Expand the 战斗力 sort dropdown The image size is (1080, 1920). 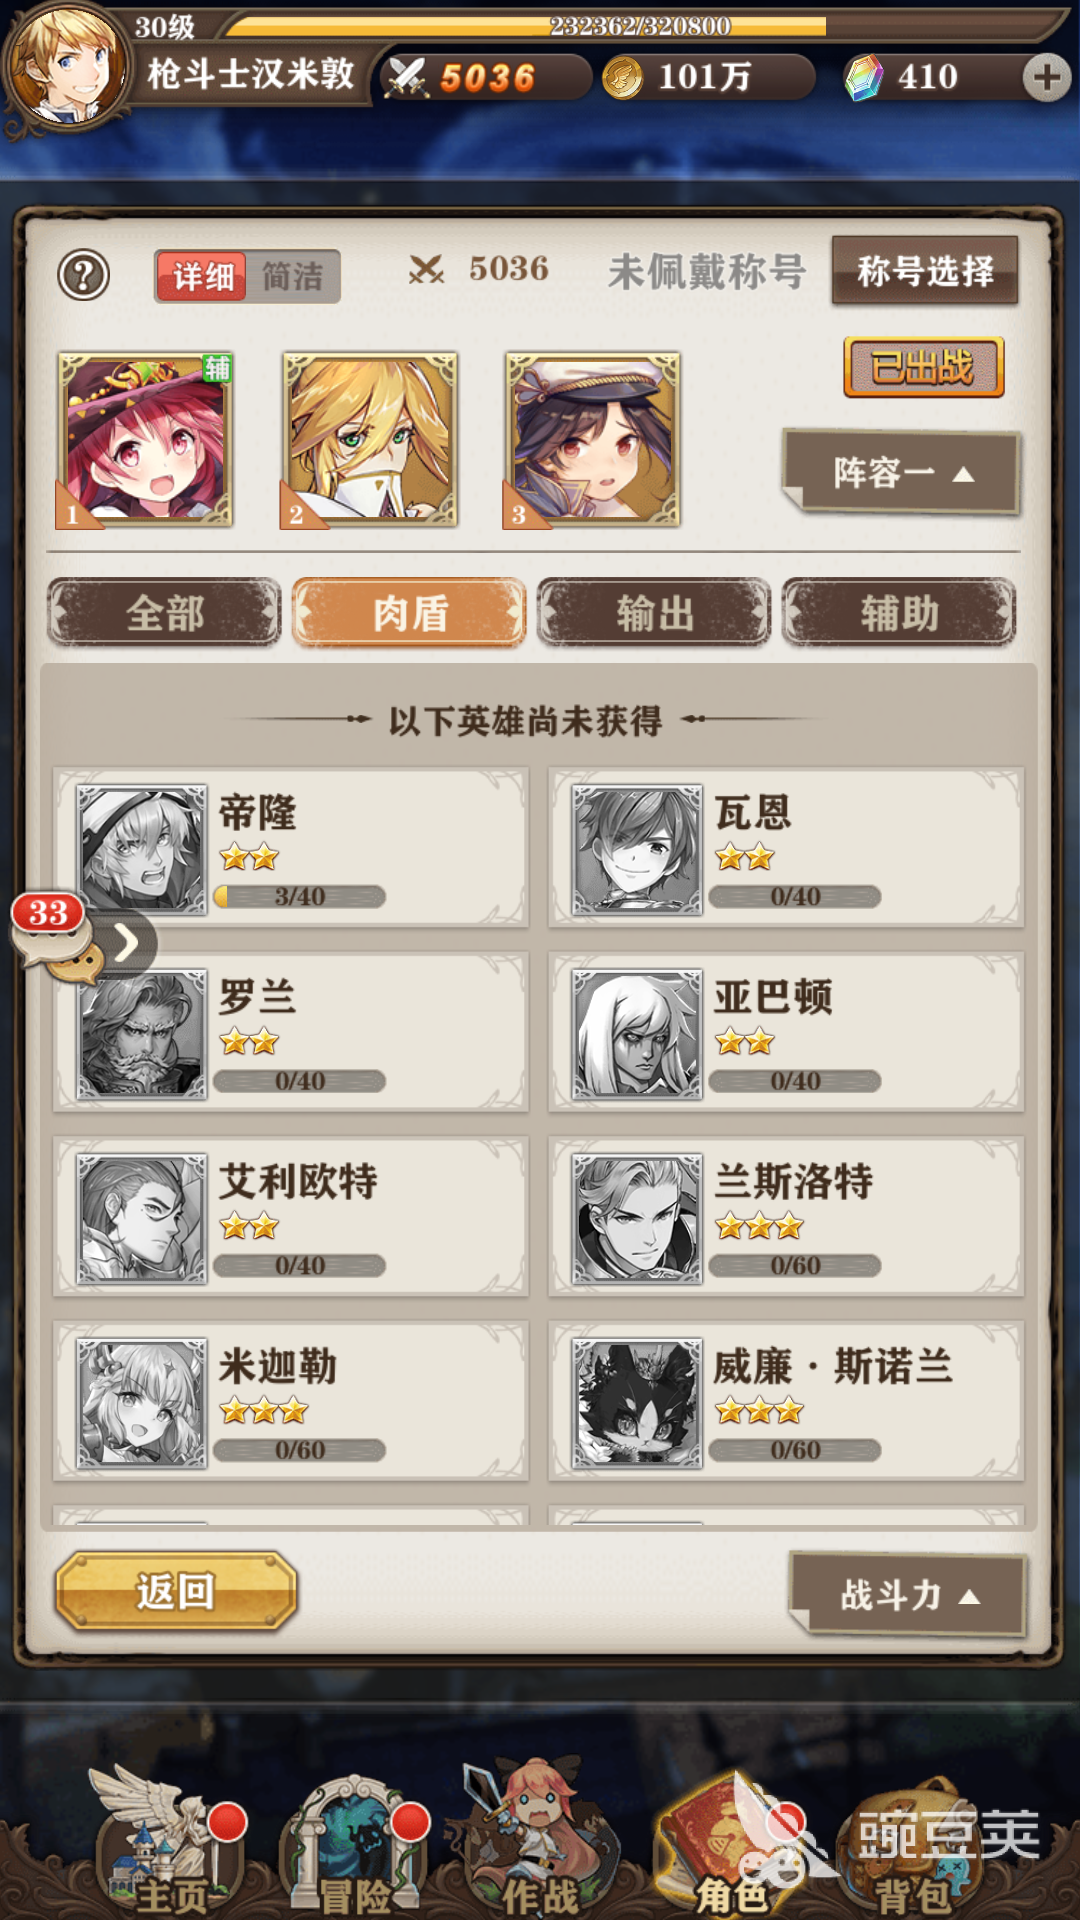coord(907,1594)
